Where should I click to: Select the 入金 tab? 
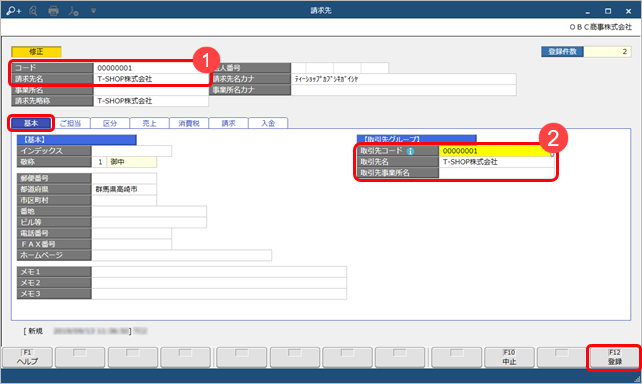268,123
